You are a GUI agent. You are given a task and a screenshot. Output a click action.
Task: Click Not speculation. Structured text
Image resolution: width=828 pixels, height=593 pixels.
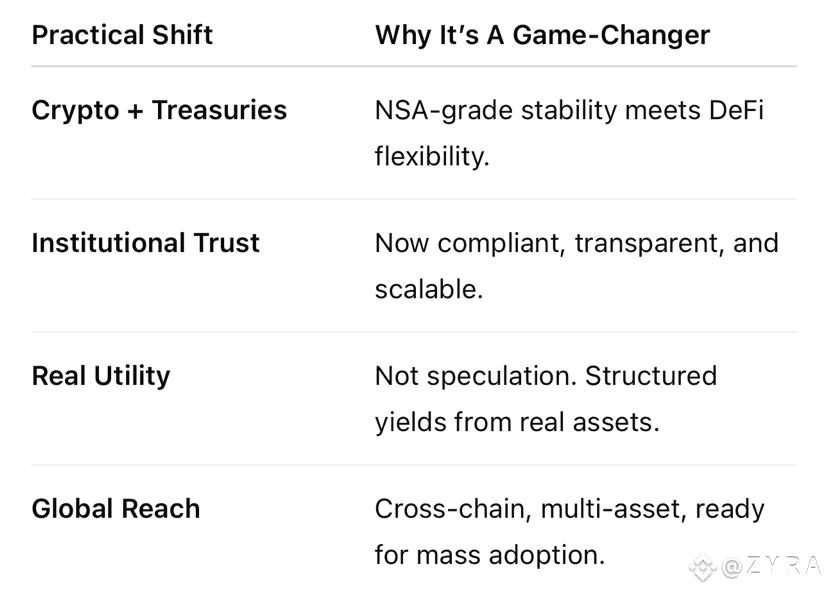click(546, 376)
